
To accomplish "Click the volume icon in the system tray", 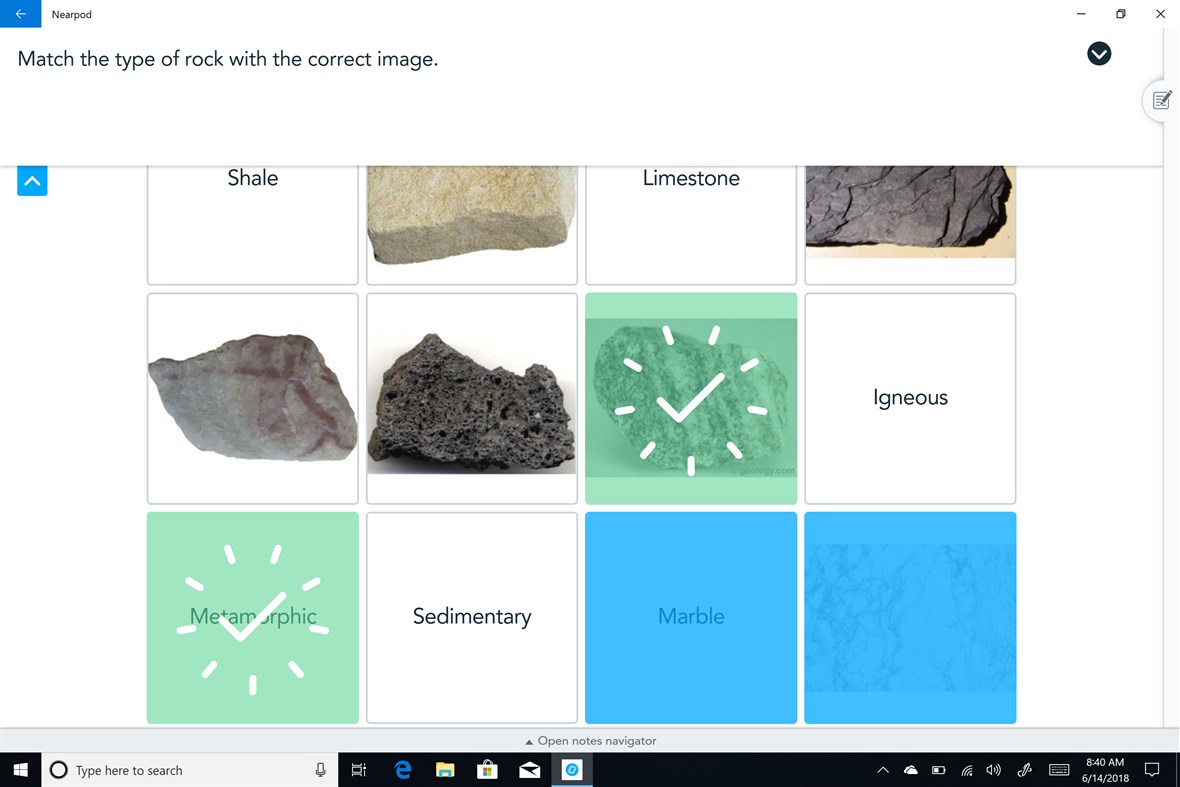I will click(993, 770).
